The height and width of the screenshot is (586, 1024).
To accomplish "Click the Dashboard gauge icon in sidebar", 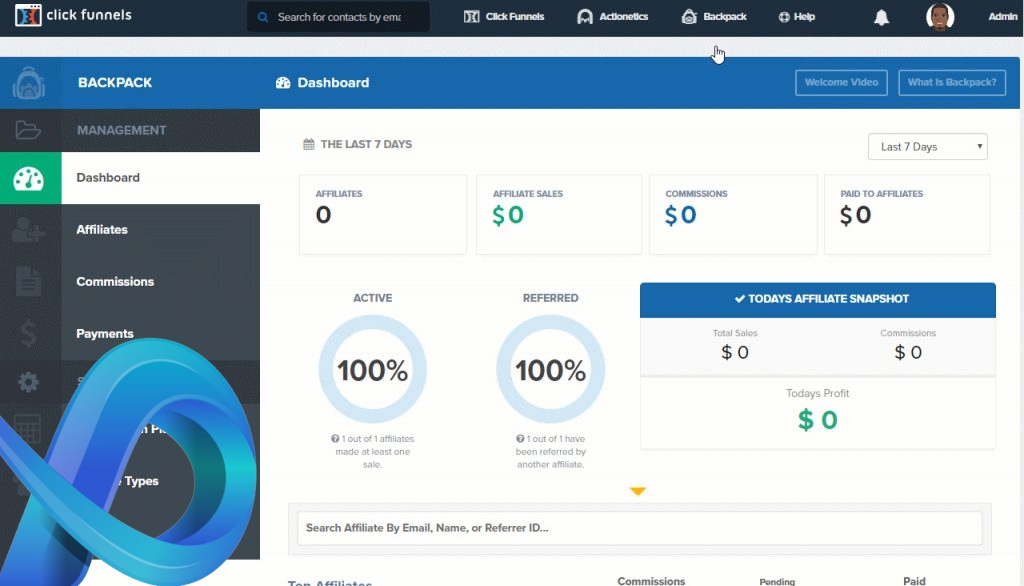I will (x=29, y=178).
